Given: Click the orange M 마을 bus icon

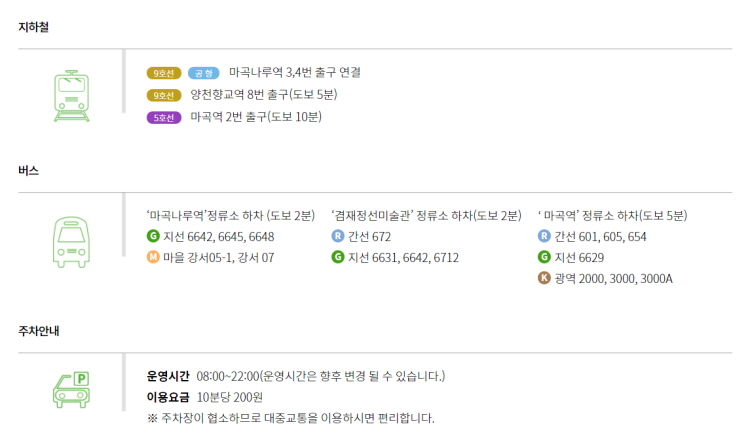Looking at the screenshot, I should (153, 257).
